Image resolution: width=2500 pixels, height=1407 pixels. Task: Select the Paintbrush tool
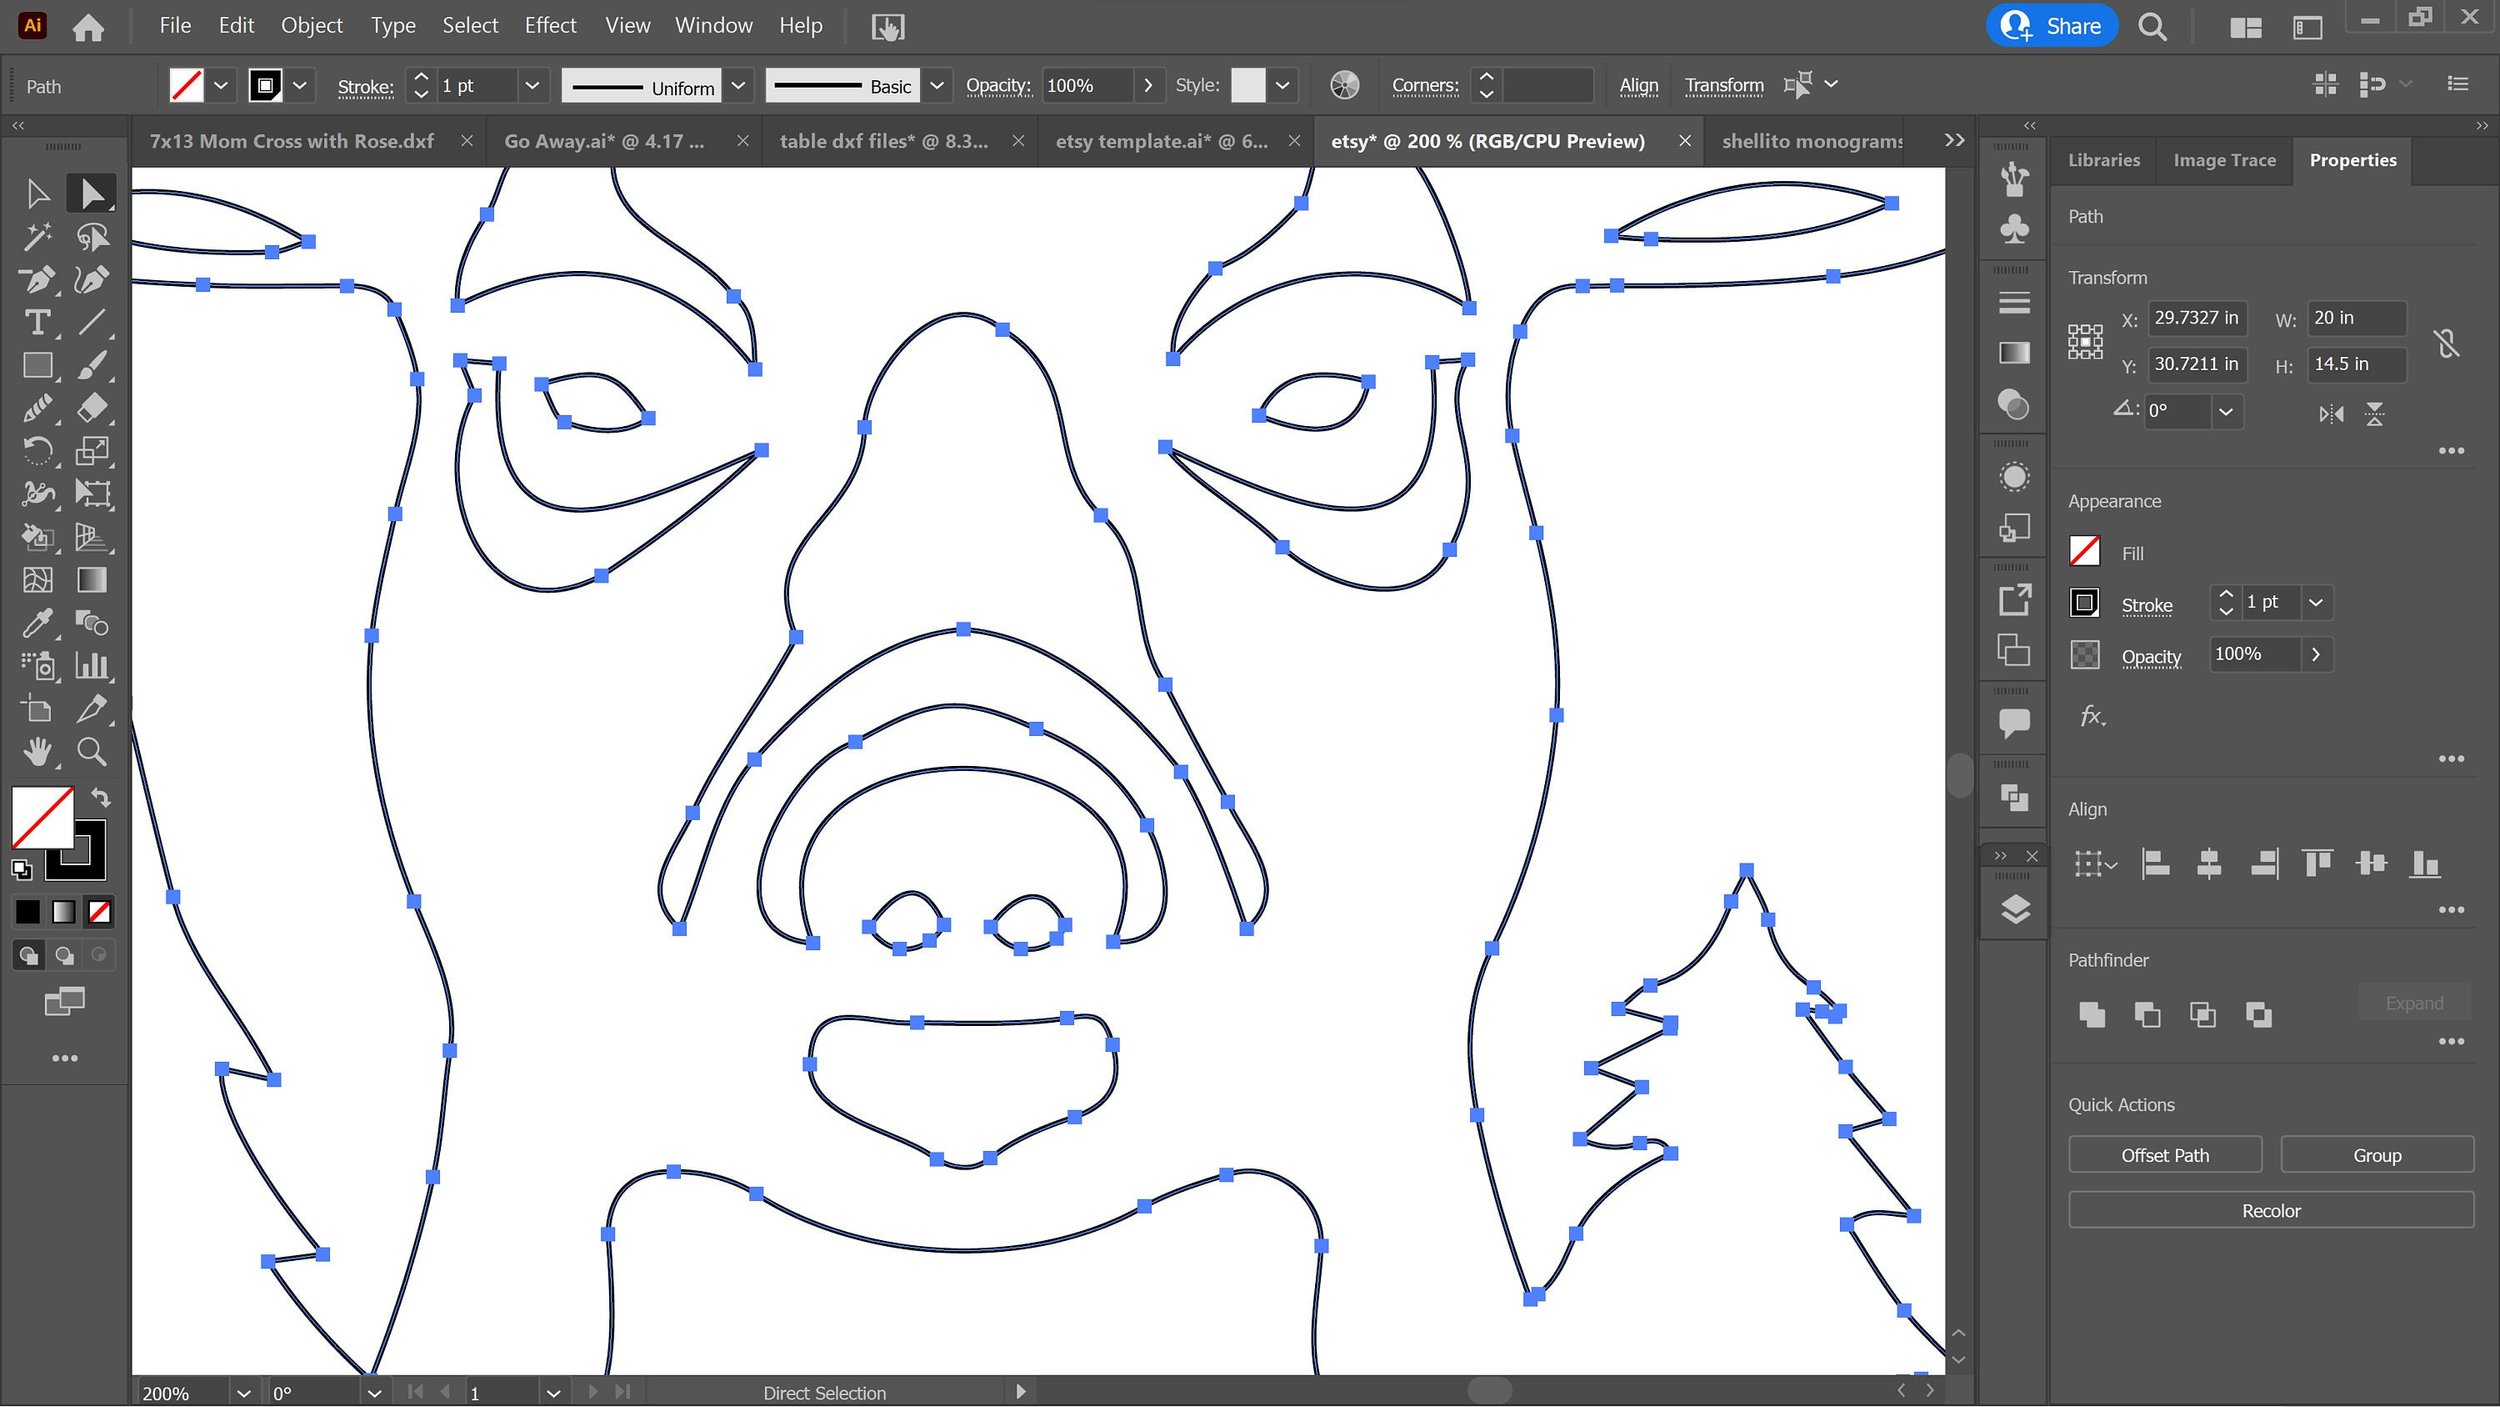point(92,365)
